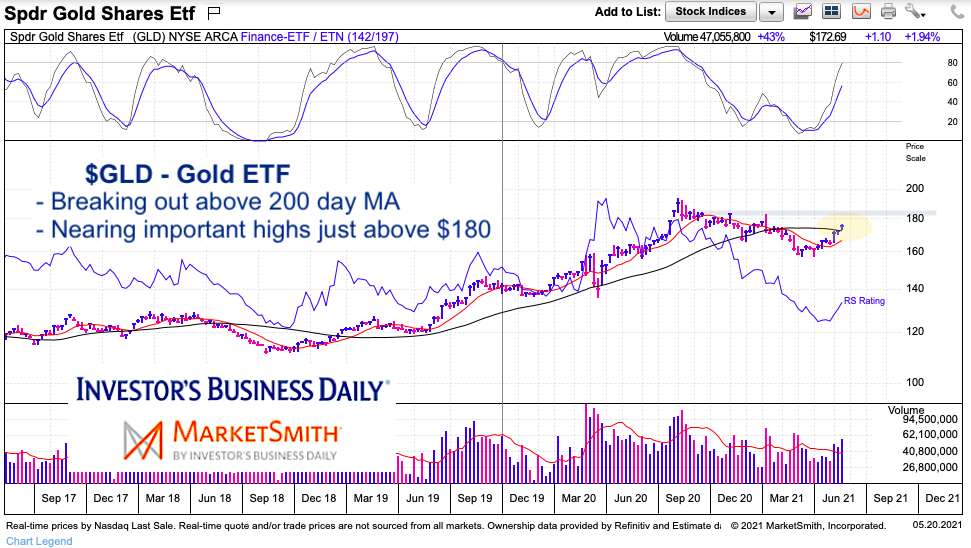Select Mar 20 on the date axis
The width and height of the screenshot is (971, 548).
579,498
